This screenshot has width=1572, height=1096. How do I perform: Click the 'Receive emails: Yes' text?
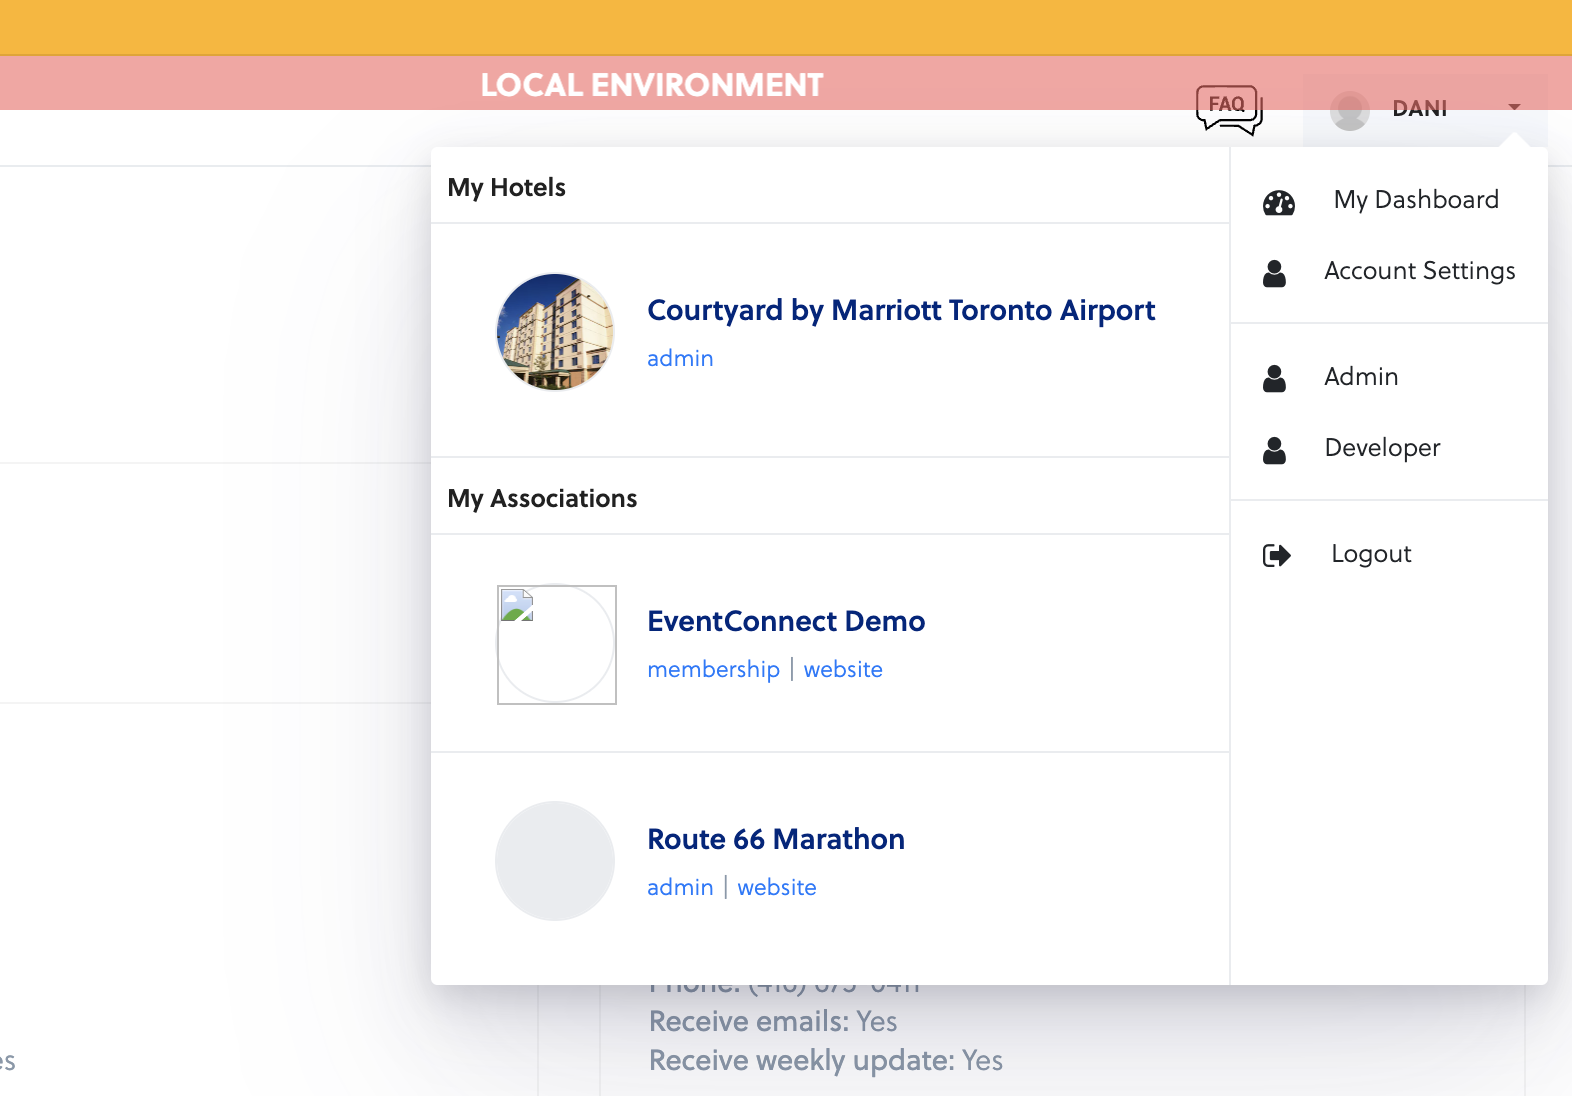(773, 1021)
